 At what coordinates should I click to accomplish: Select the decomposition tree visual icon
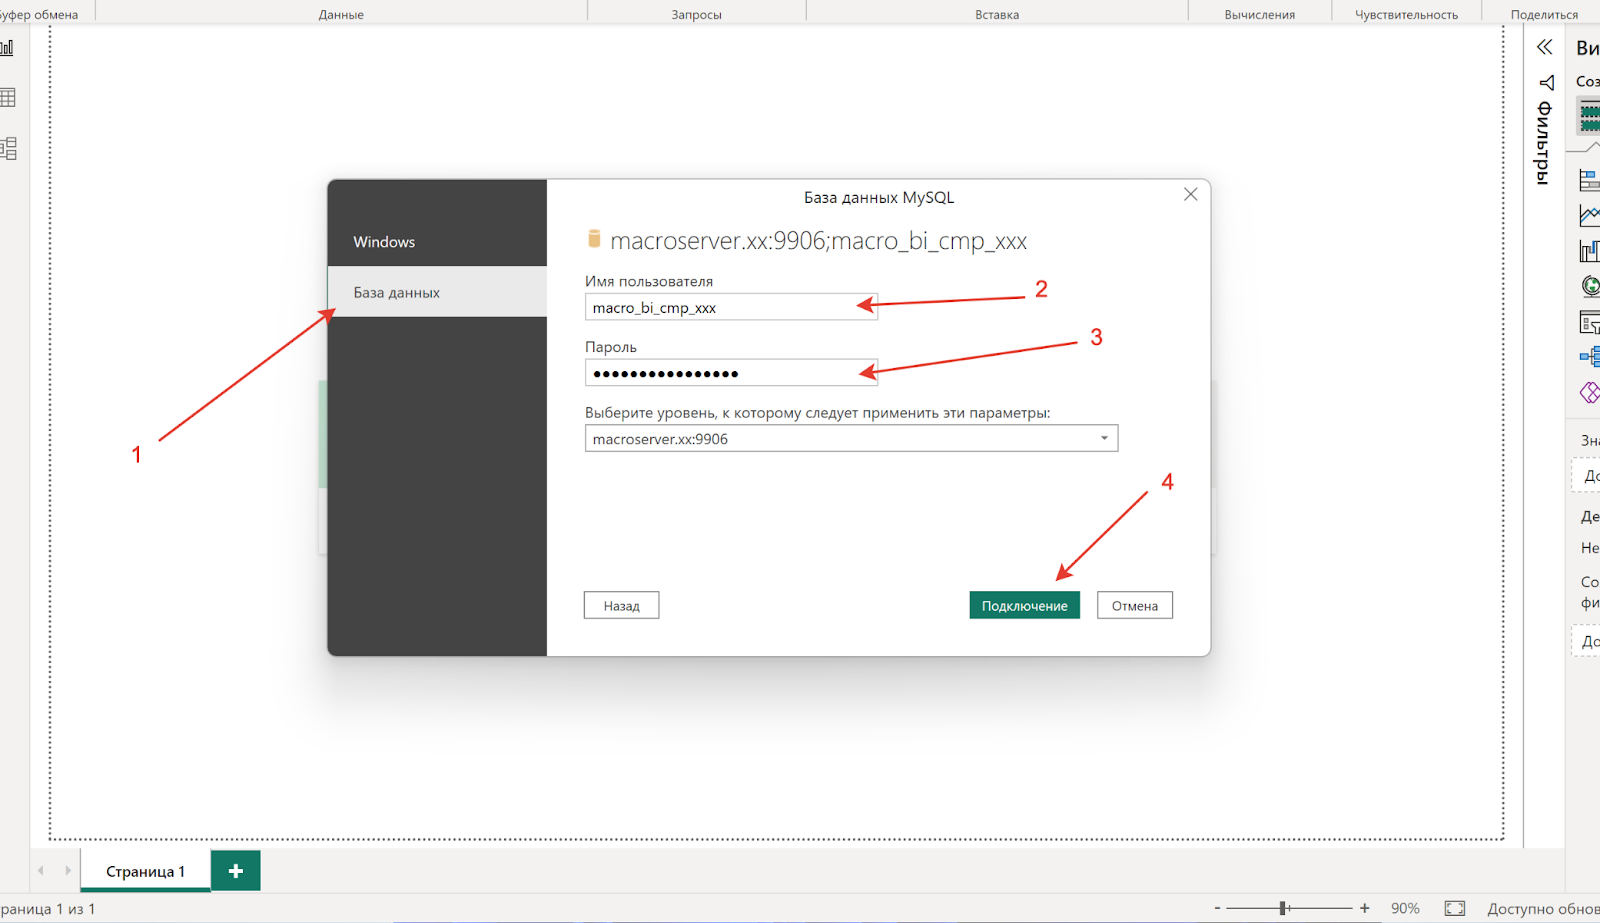click(x=1589, y=356)
